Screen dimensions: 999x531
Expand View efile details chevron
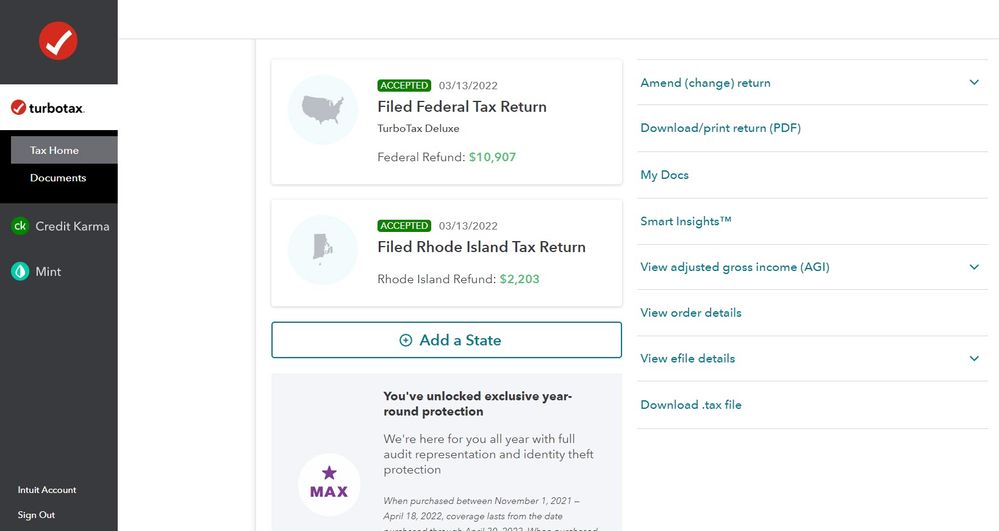point(974,358)
